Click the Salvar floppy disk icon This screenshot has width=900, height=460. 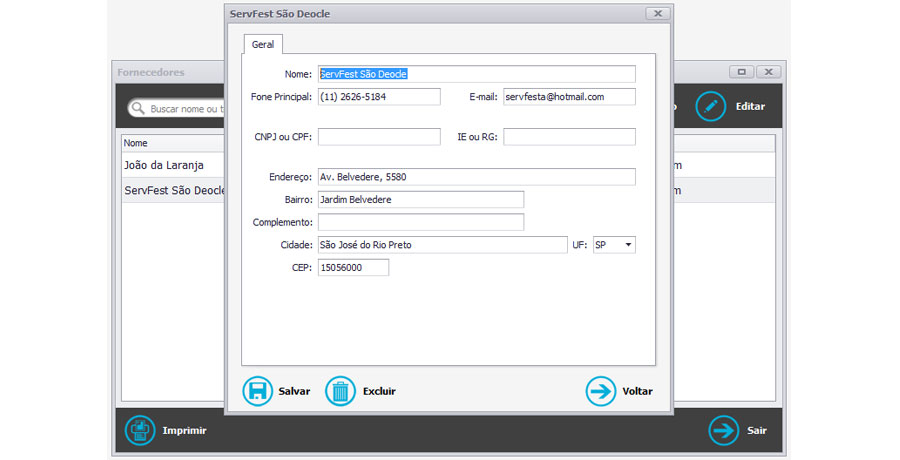[x=257, y=391]
